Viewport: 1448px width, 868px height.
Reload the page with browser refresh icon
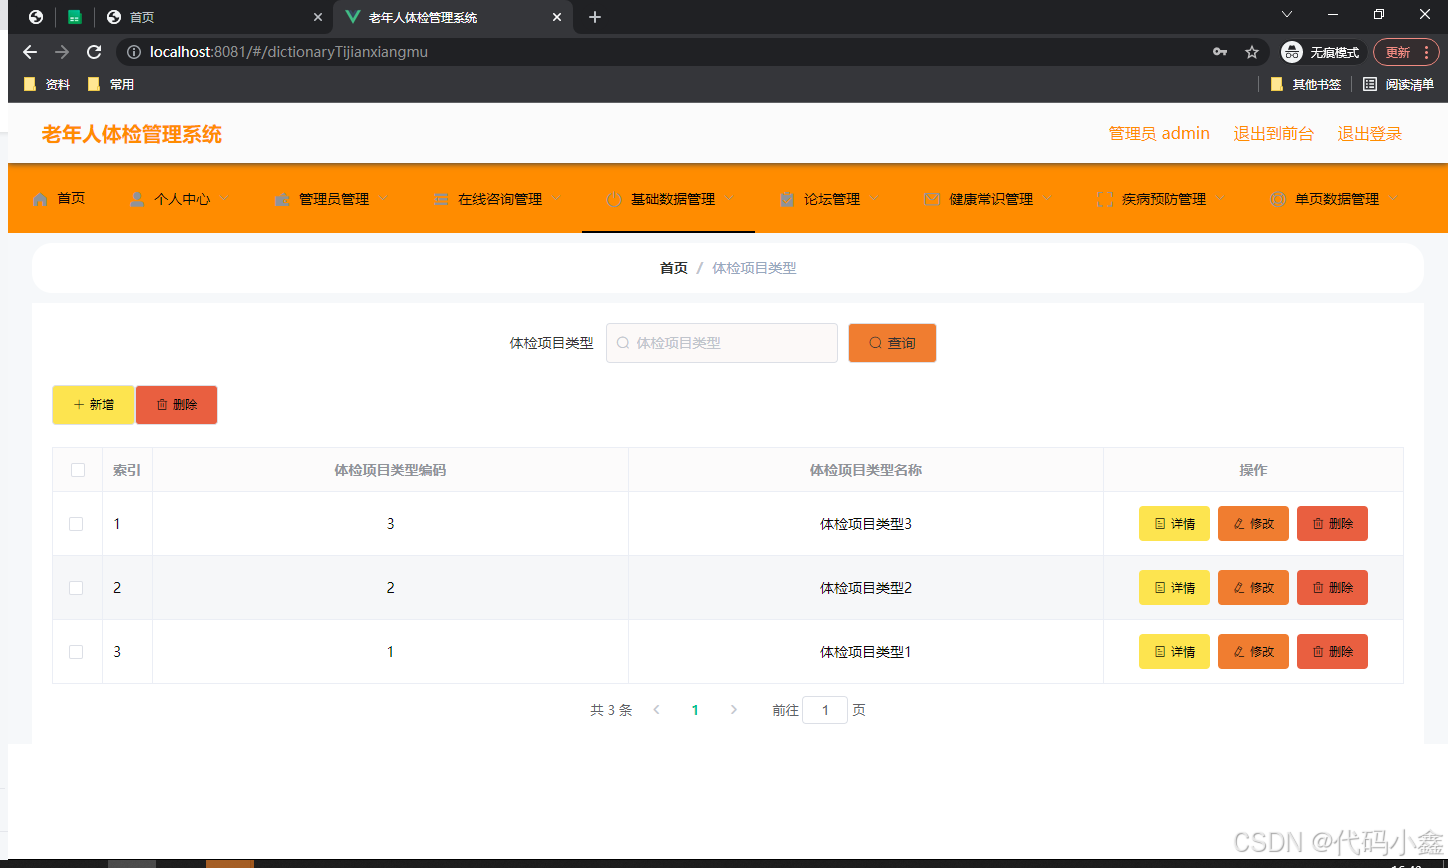point(94,52)
